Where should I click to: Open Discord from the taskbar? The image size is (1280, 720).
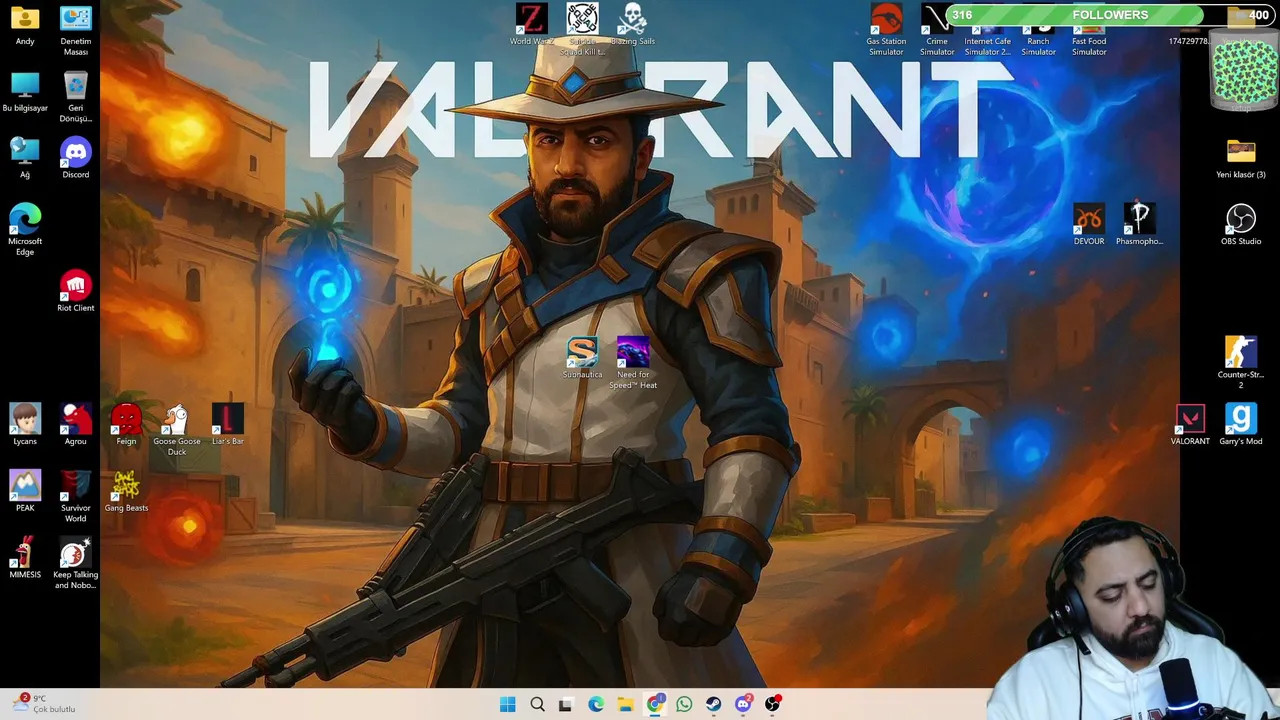743,704
